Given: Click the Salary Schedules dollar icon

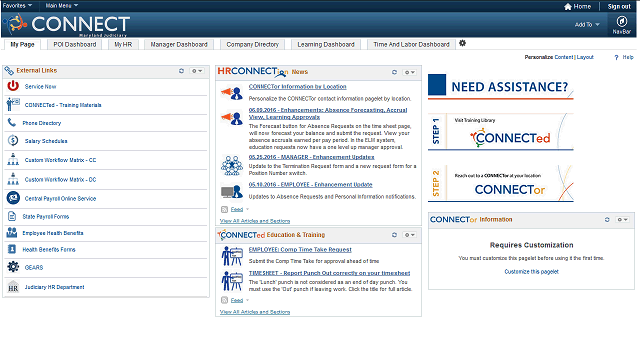Looking at the screenshot, I should pos(13,140).
